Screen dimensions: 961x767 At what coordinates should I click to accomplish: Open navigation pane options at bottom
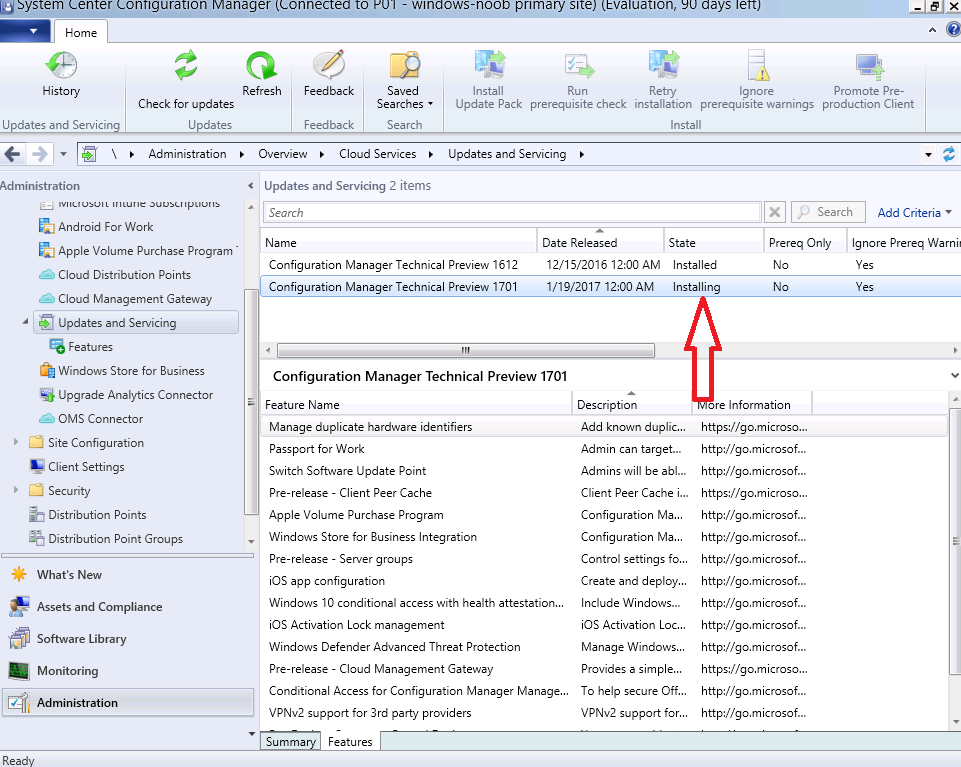tap(251, 734)
